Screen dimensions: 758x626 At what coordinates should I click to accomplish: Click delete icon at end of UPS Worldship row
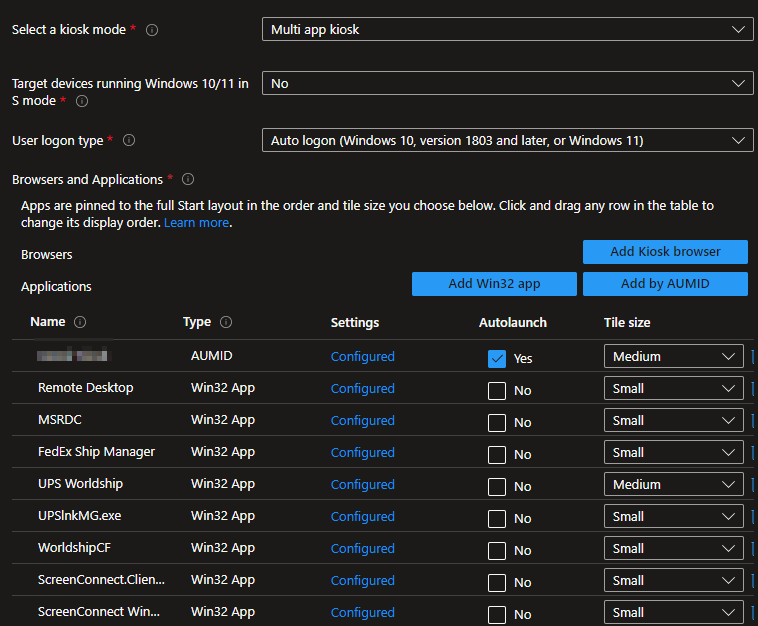(x=753, y=484)
